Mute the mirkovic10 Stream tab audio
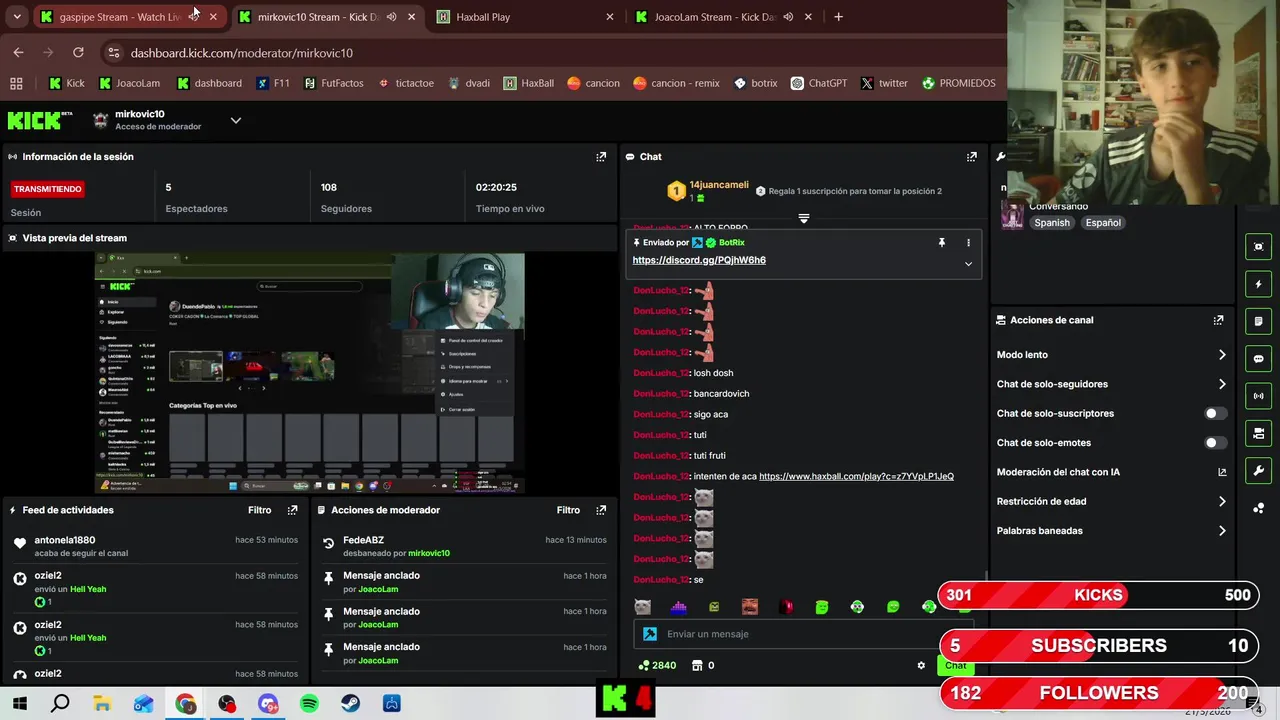Image resolution: width=1280 pixels, height=720 pixels. click(392, 17)
